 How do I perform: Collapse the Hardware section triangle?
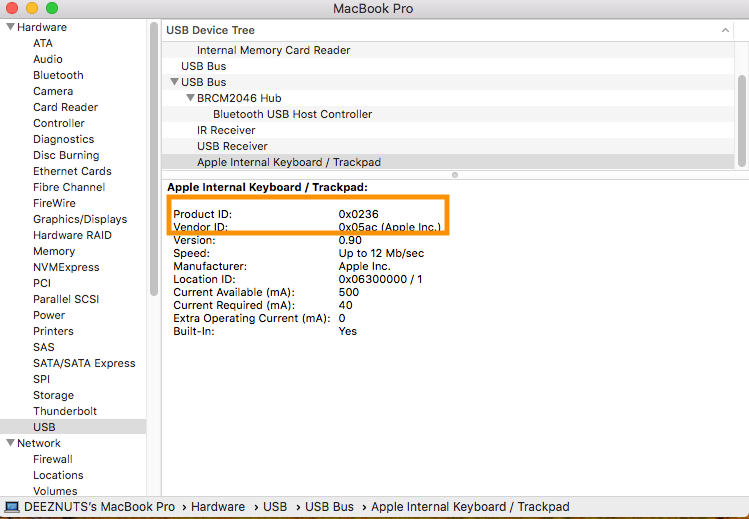[x=10, y=27]
